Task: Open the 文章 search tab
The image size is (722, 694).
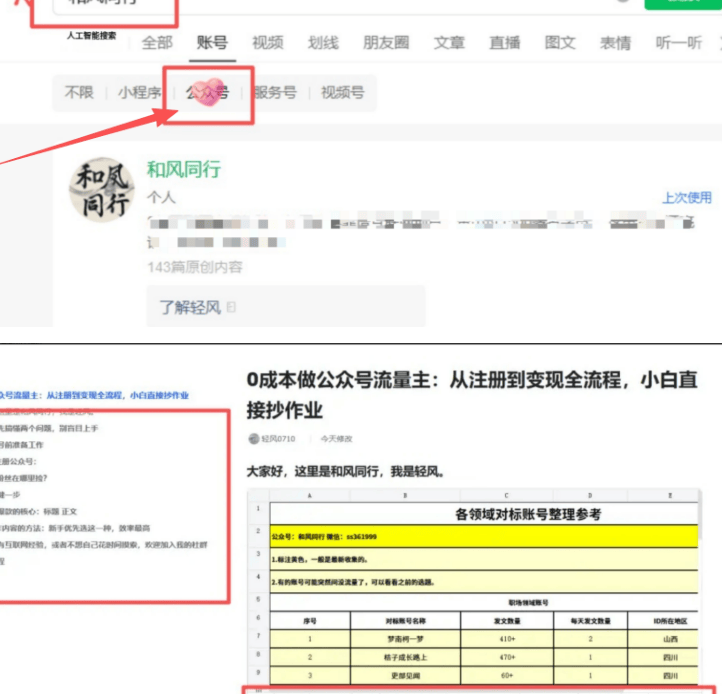Action: pyautogui.click(x=449, y=42)
